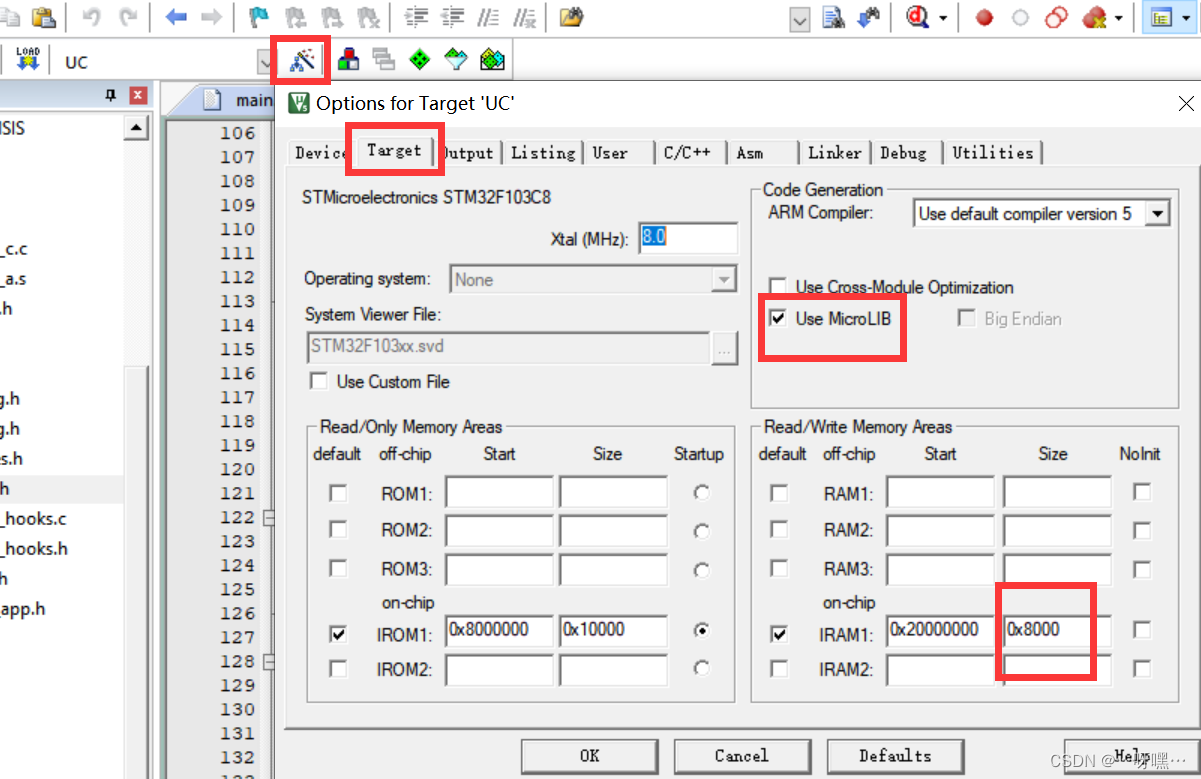Open Find in Files folder-binoculars icon

(x=571, y=17)
